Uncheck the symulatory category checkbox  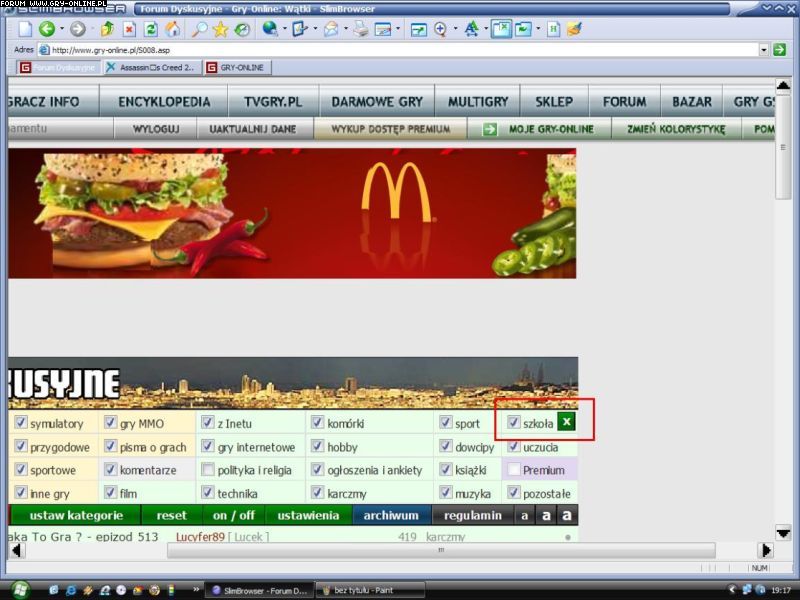(x=21, y=423)
